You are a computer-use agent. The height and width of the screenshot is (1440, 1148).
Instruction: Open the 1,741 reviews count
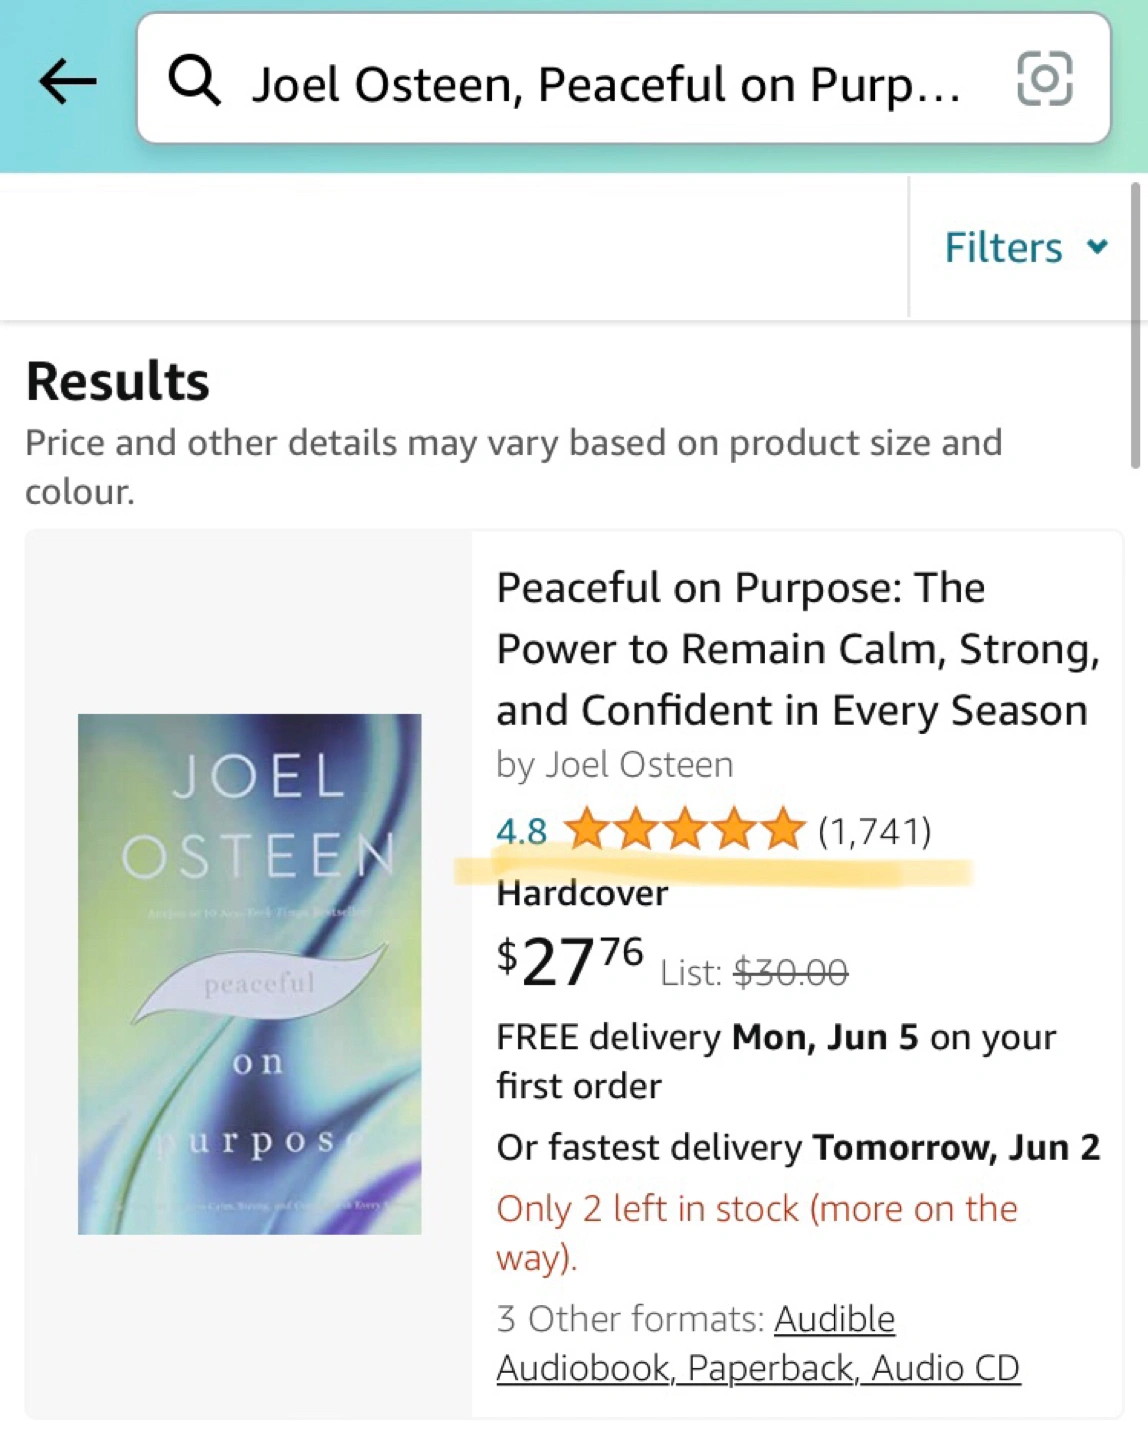tap(874, 831)
